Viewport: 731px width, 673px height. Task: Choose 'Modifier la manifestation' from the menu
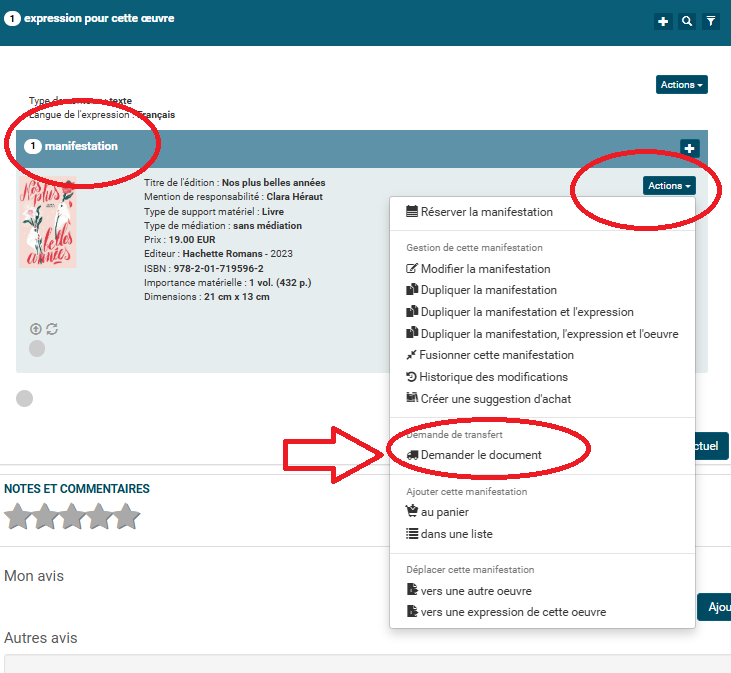(x=485, y=269)
